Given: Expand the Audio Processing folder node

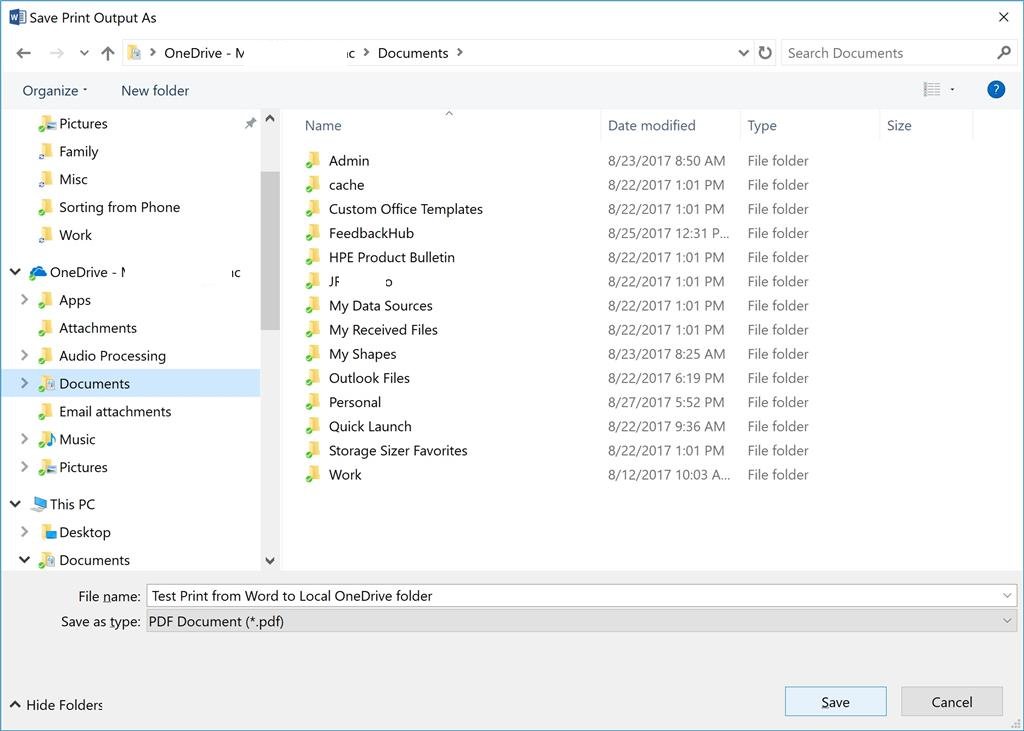Looking at the screenshot, I should click(x=24, y=355).
